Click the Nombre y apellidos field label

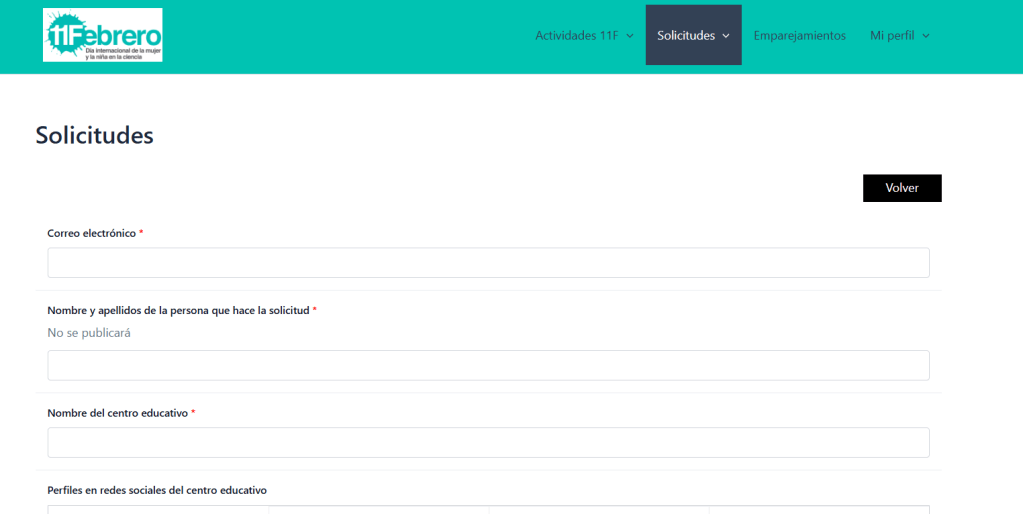(178, 311)
